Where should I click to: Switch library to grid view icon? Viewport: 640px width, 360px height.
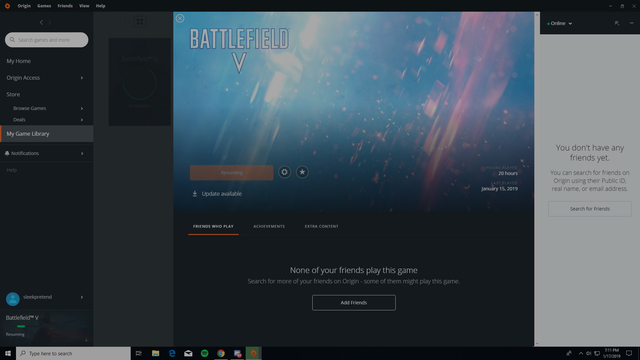coord(140,22)
